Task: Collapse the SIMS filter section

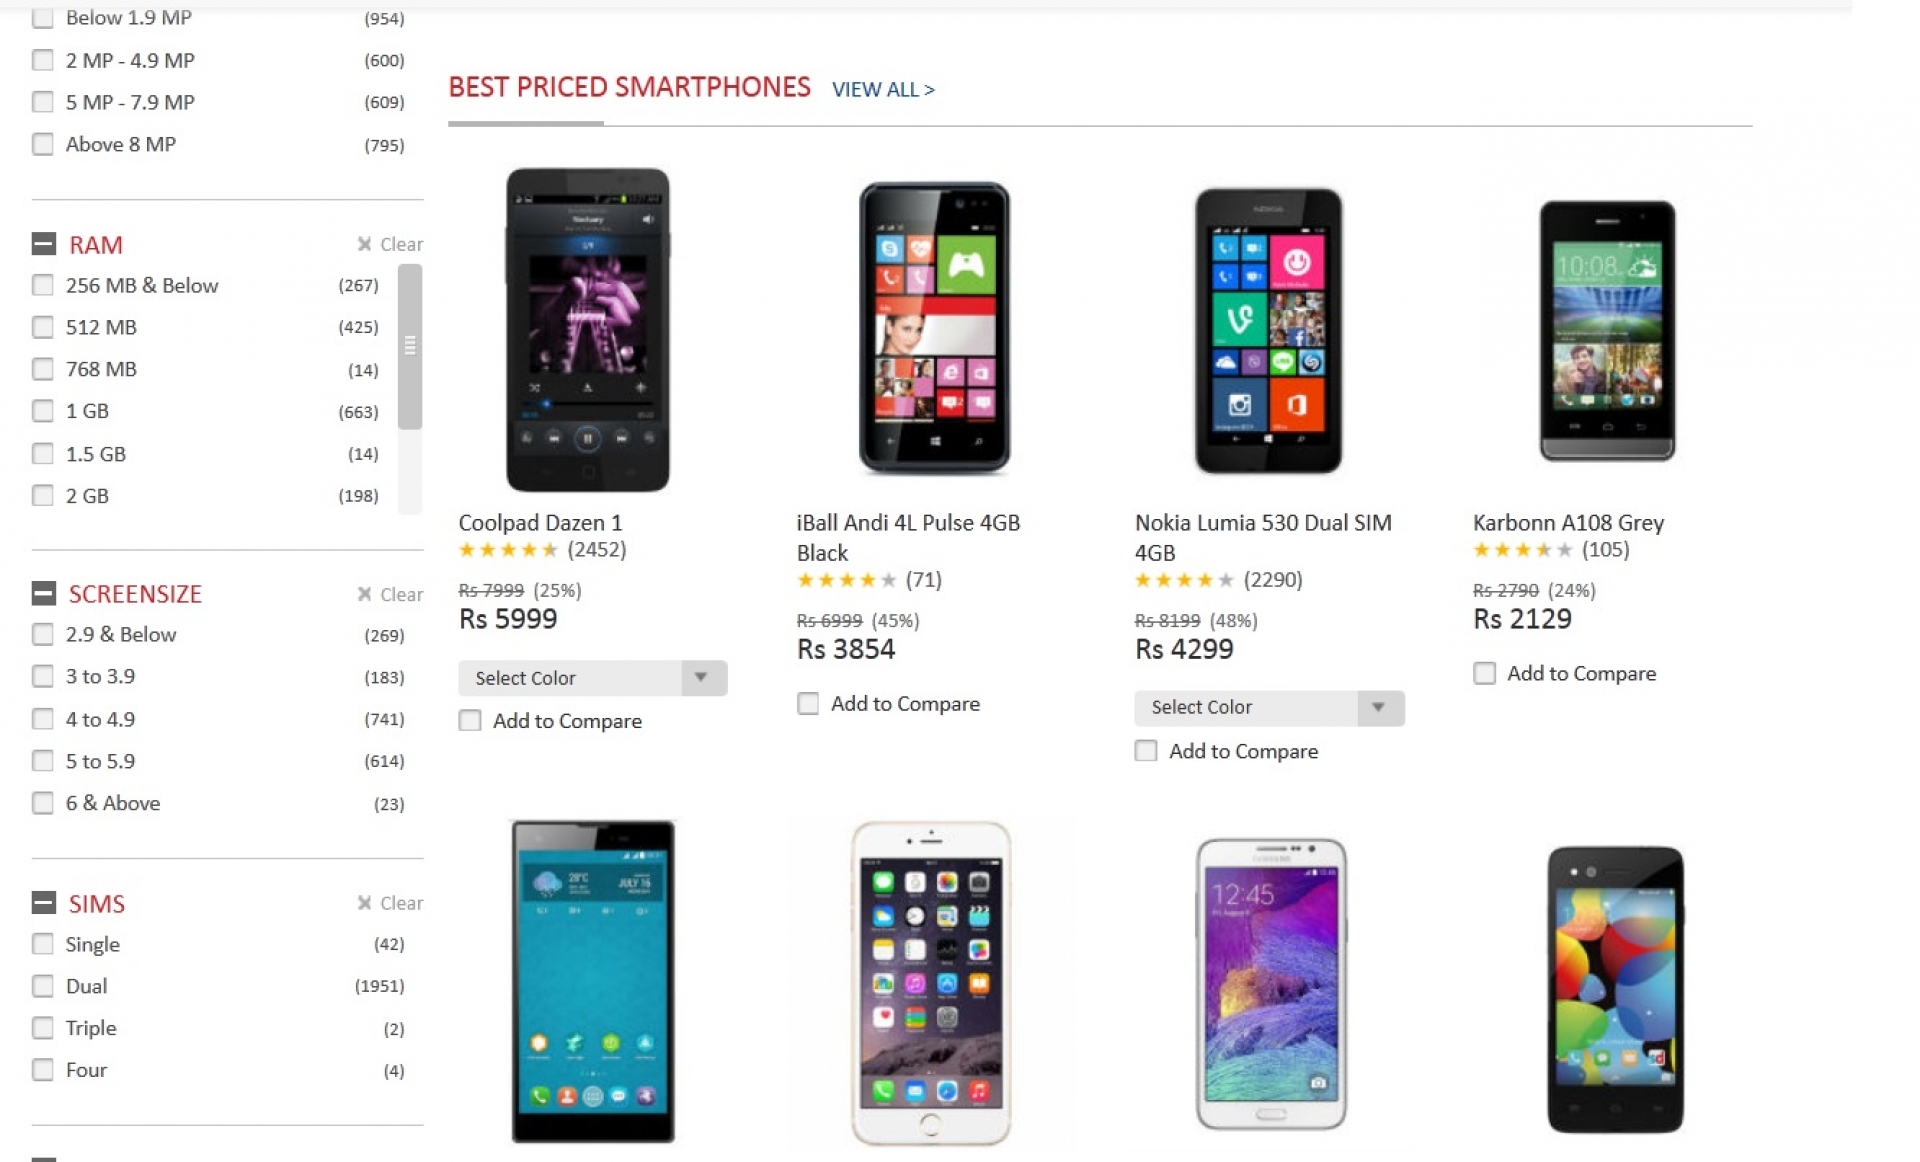Action: [42, 902]
